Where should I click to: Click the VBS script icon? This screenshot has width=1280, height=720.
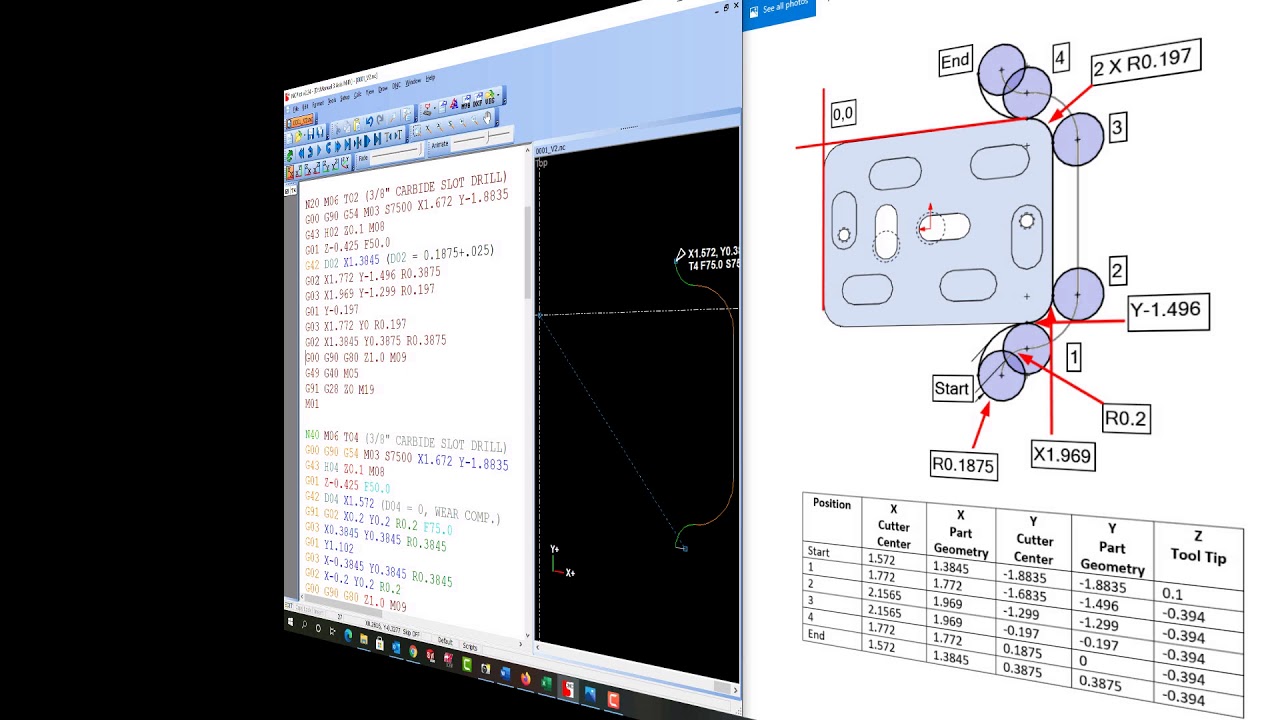tap(489, 96)
